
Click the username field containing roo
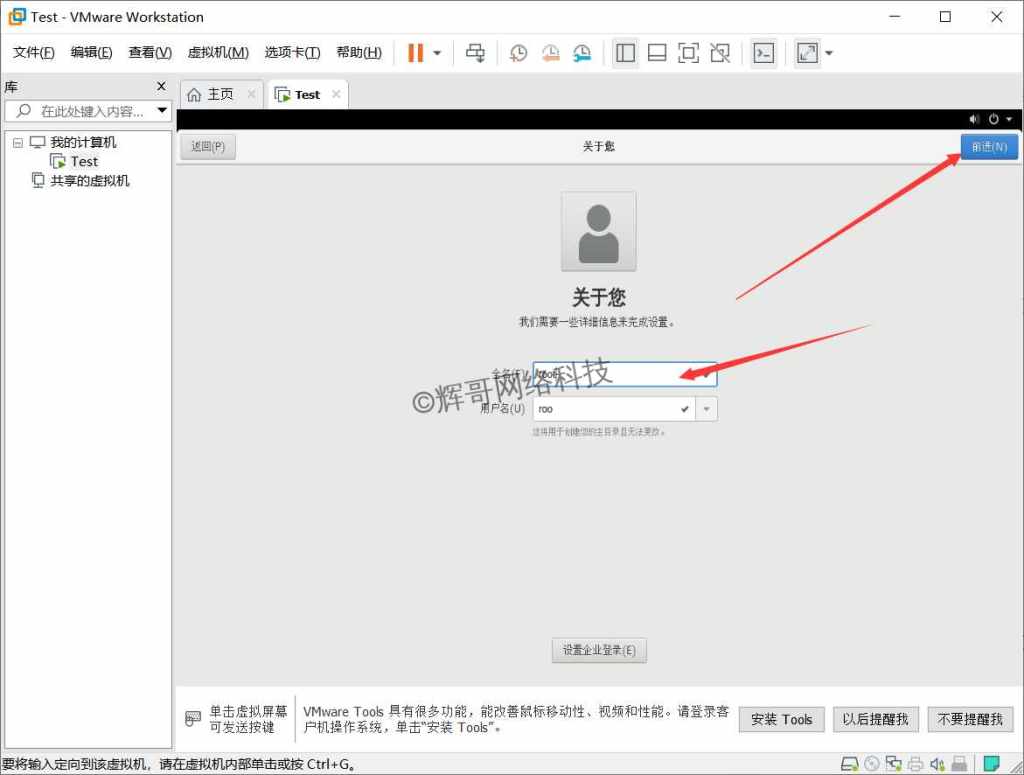613,409
